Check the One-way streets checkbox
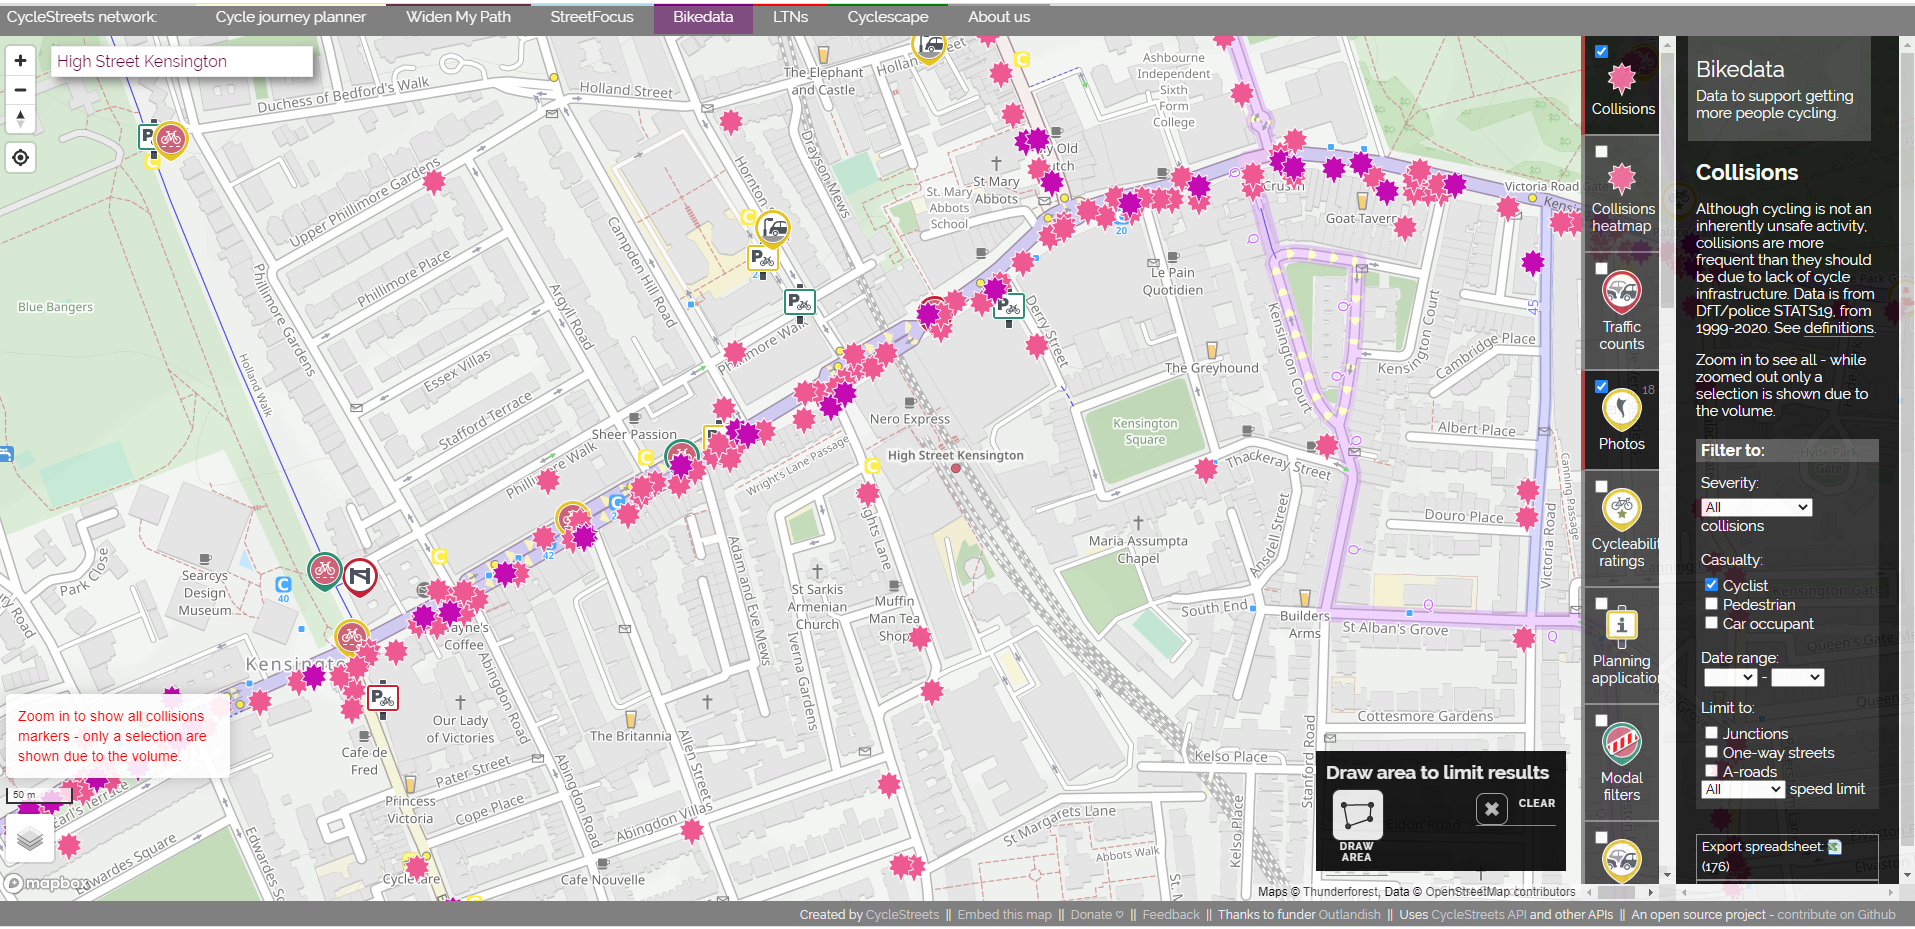This screenshot has height=929, width=1915. tap(1711, 751)
